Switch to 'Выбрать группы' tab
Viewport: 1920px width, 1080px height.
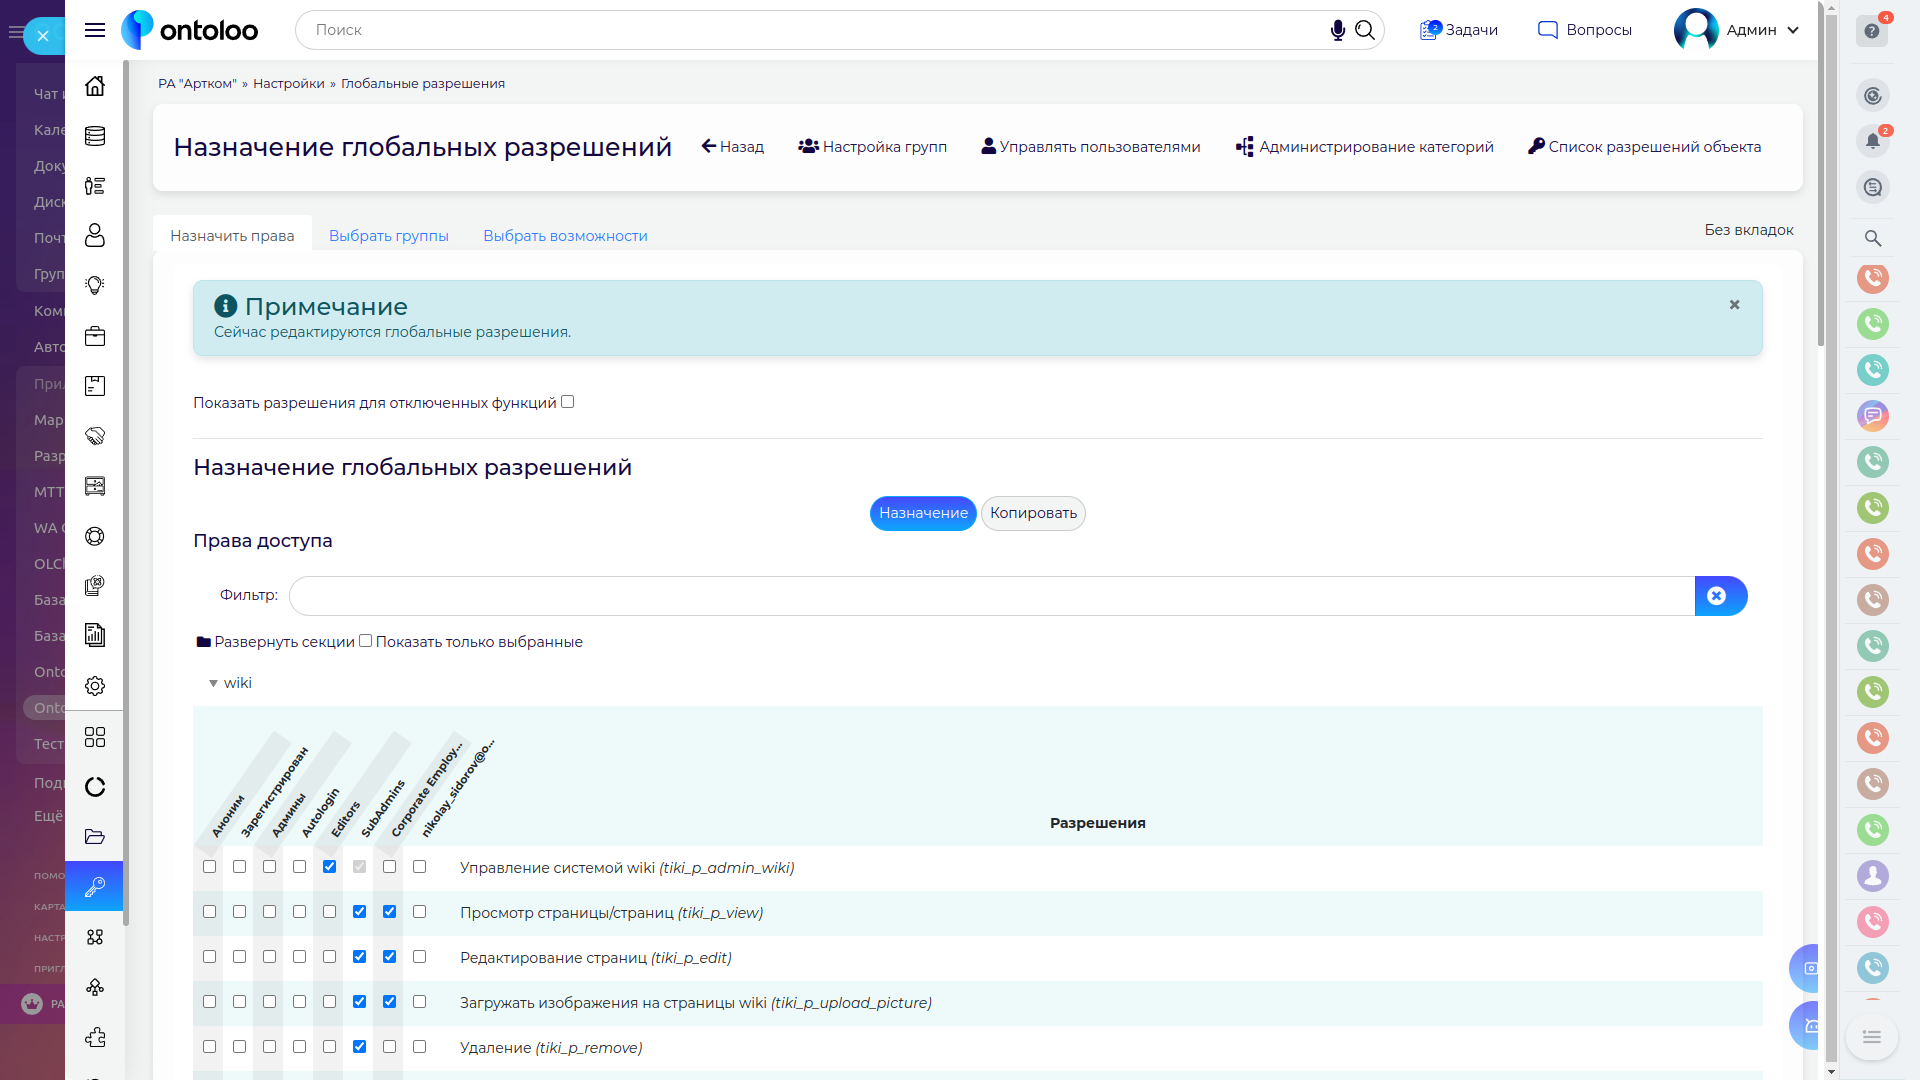click(388, 236)
